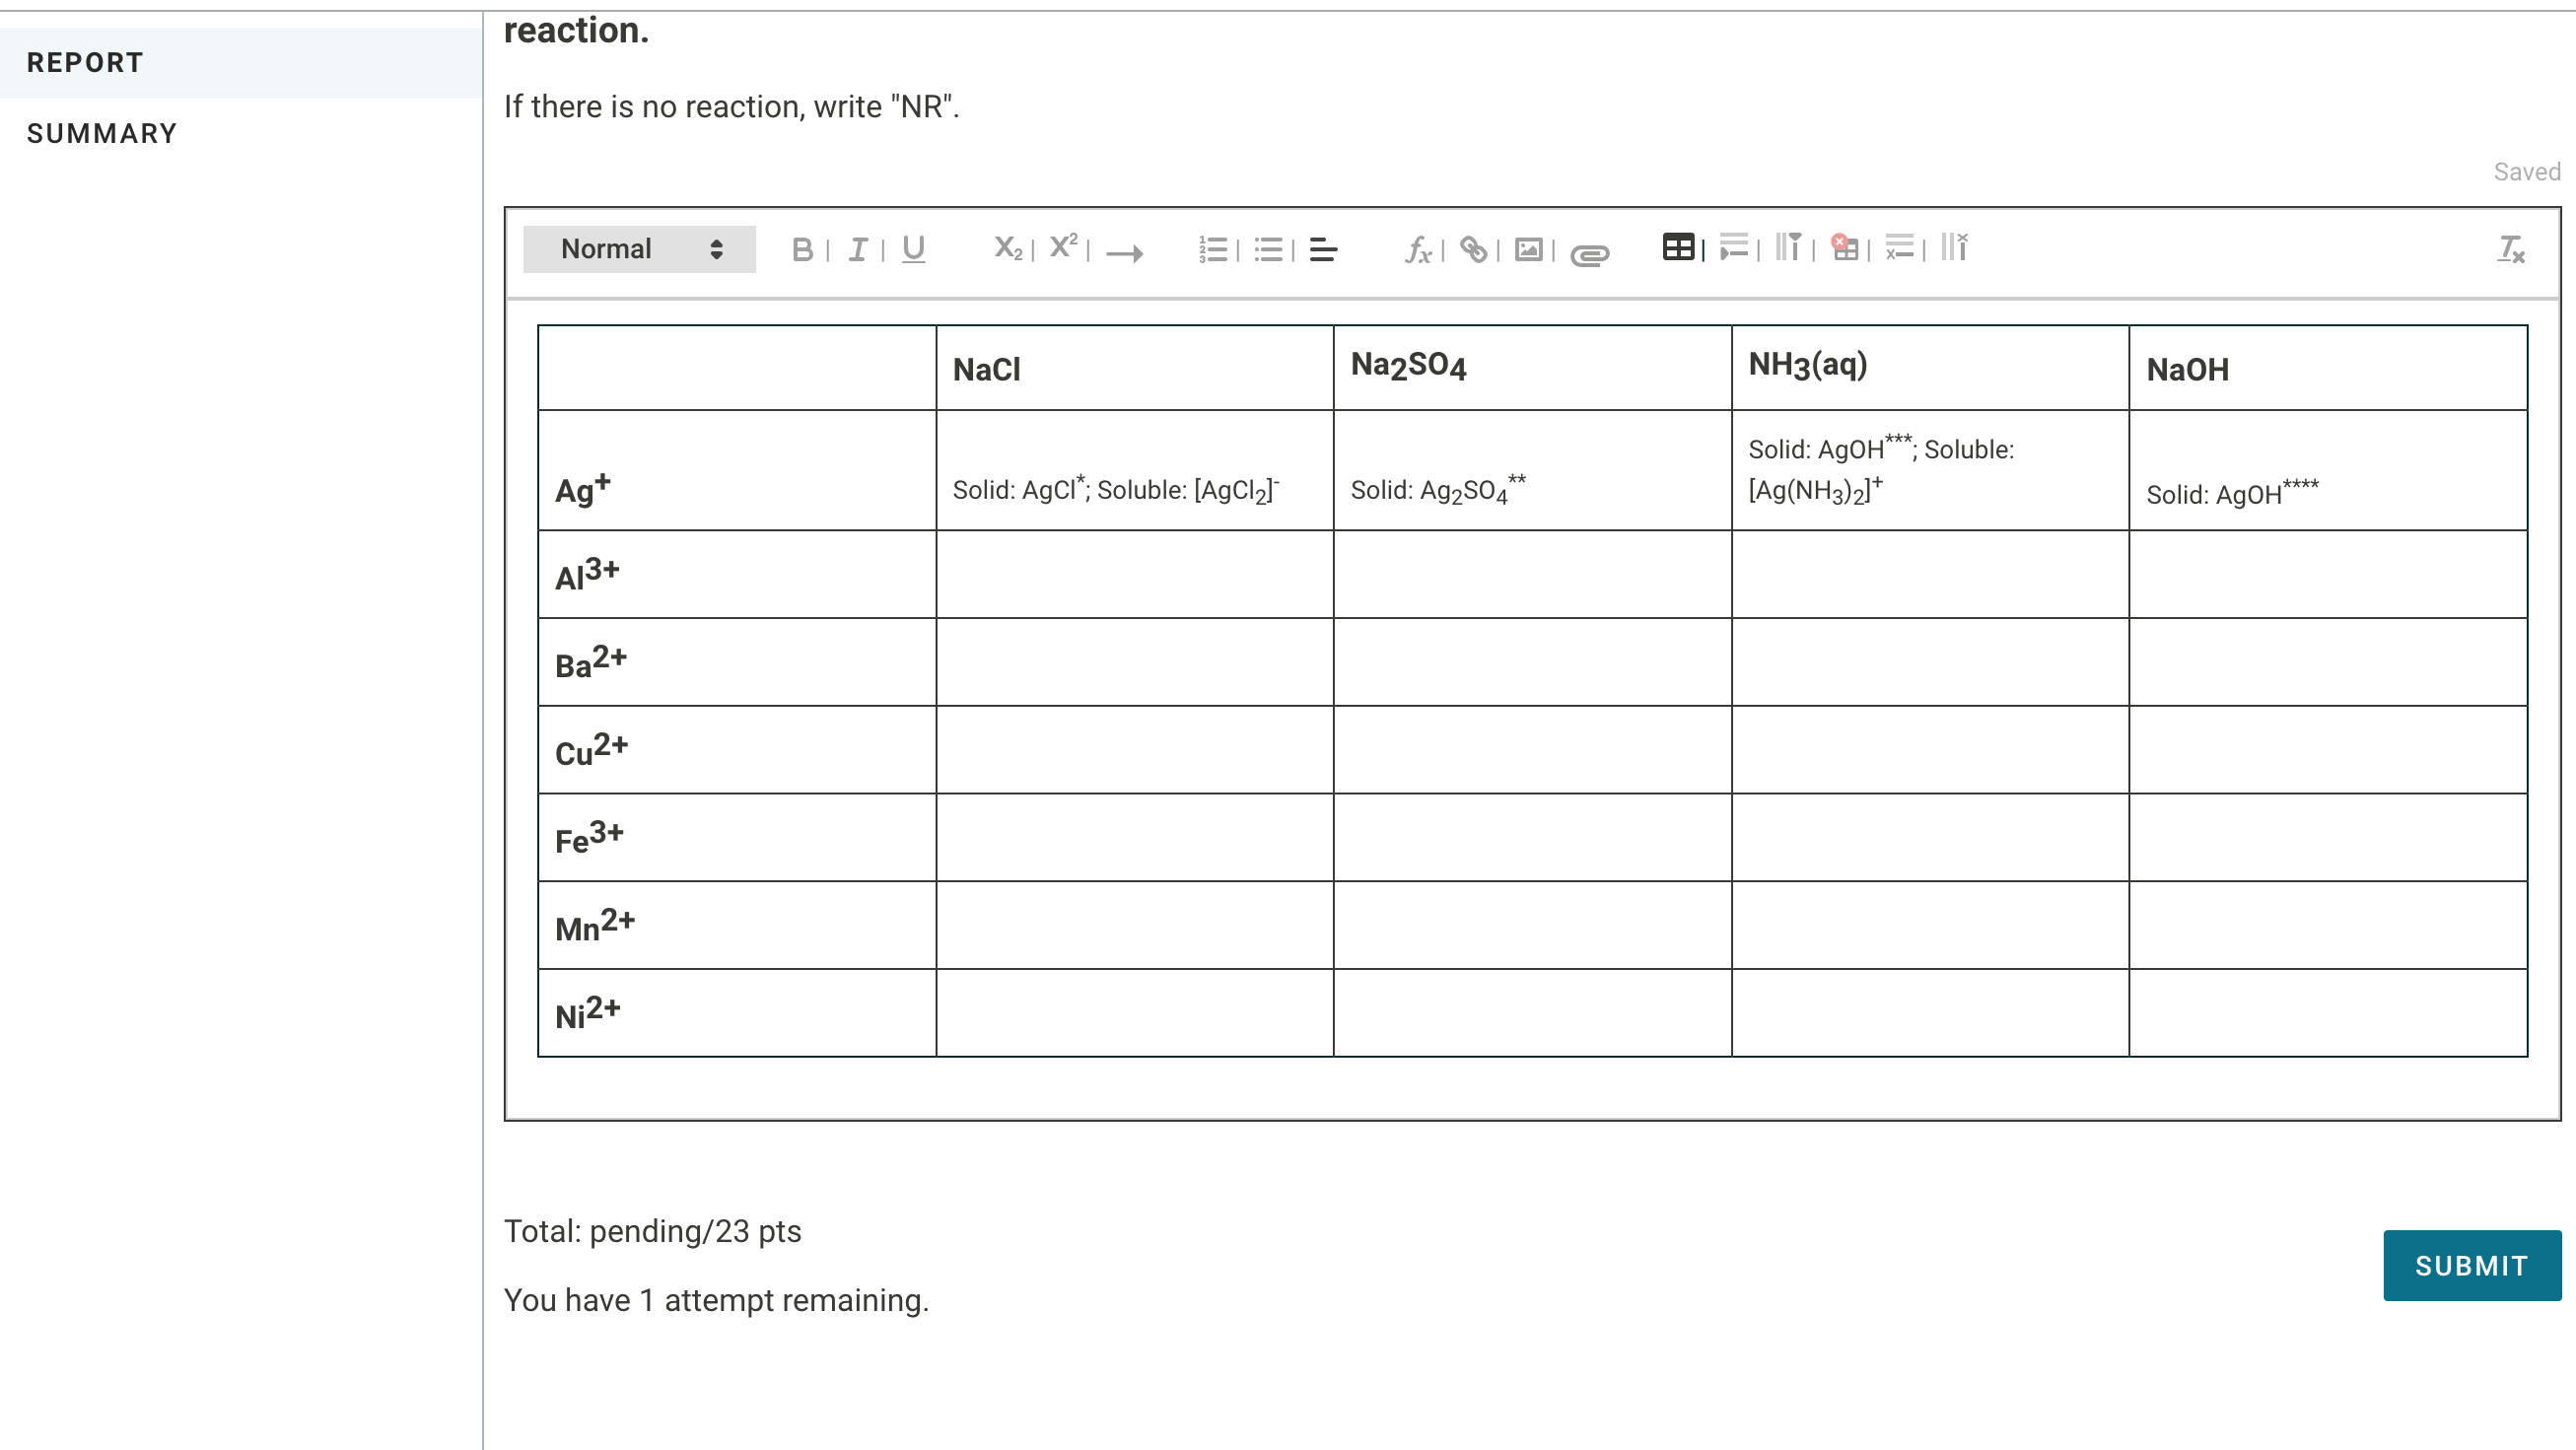Toggle bold formatting
Screen dimensions: 2576x1450
(801, 249)
